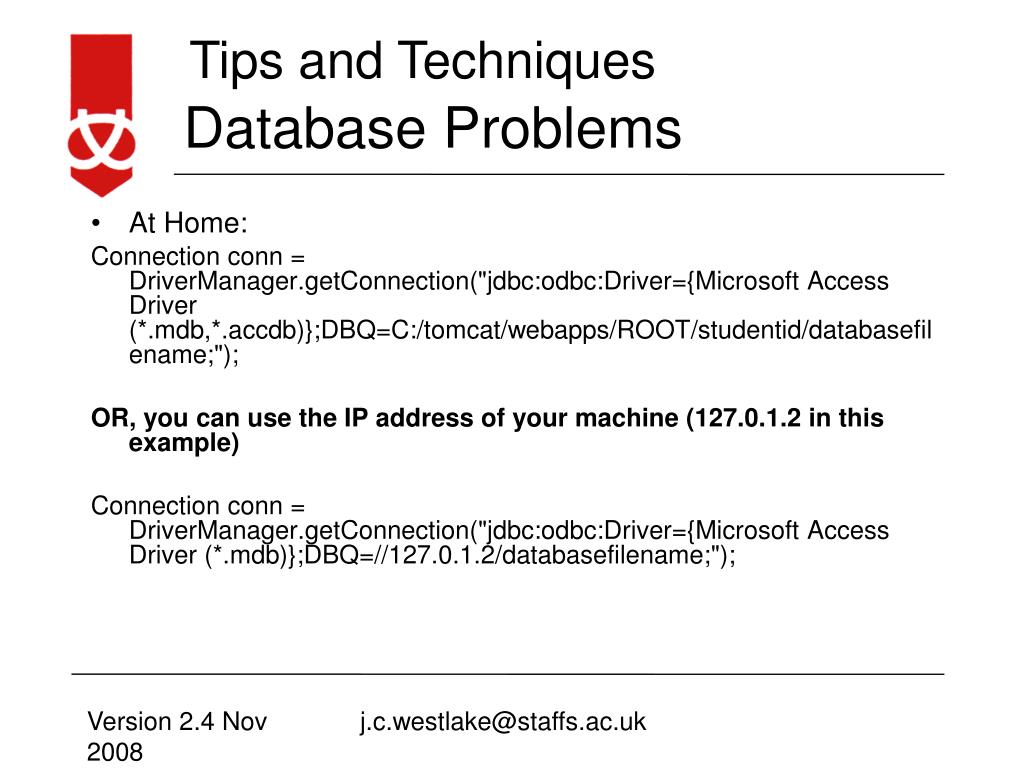
Task: Click the '2008' year in the footer
Action: pyautogui.click(x=115, y=752)
